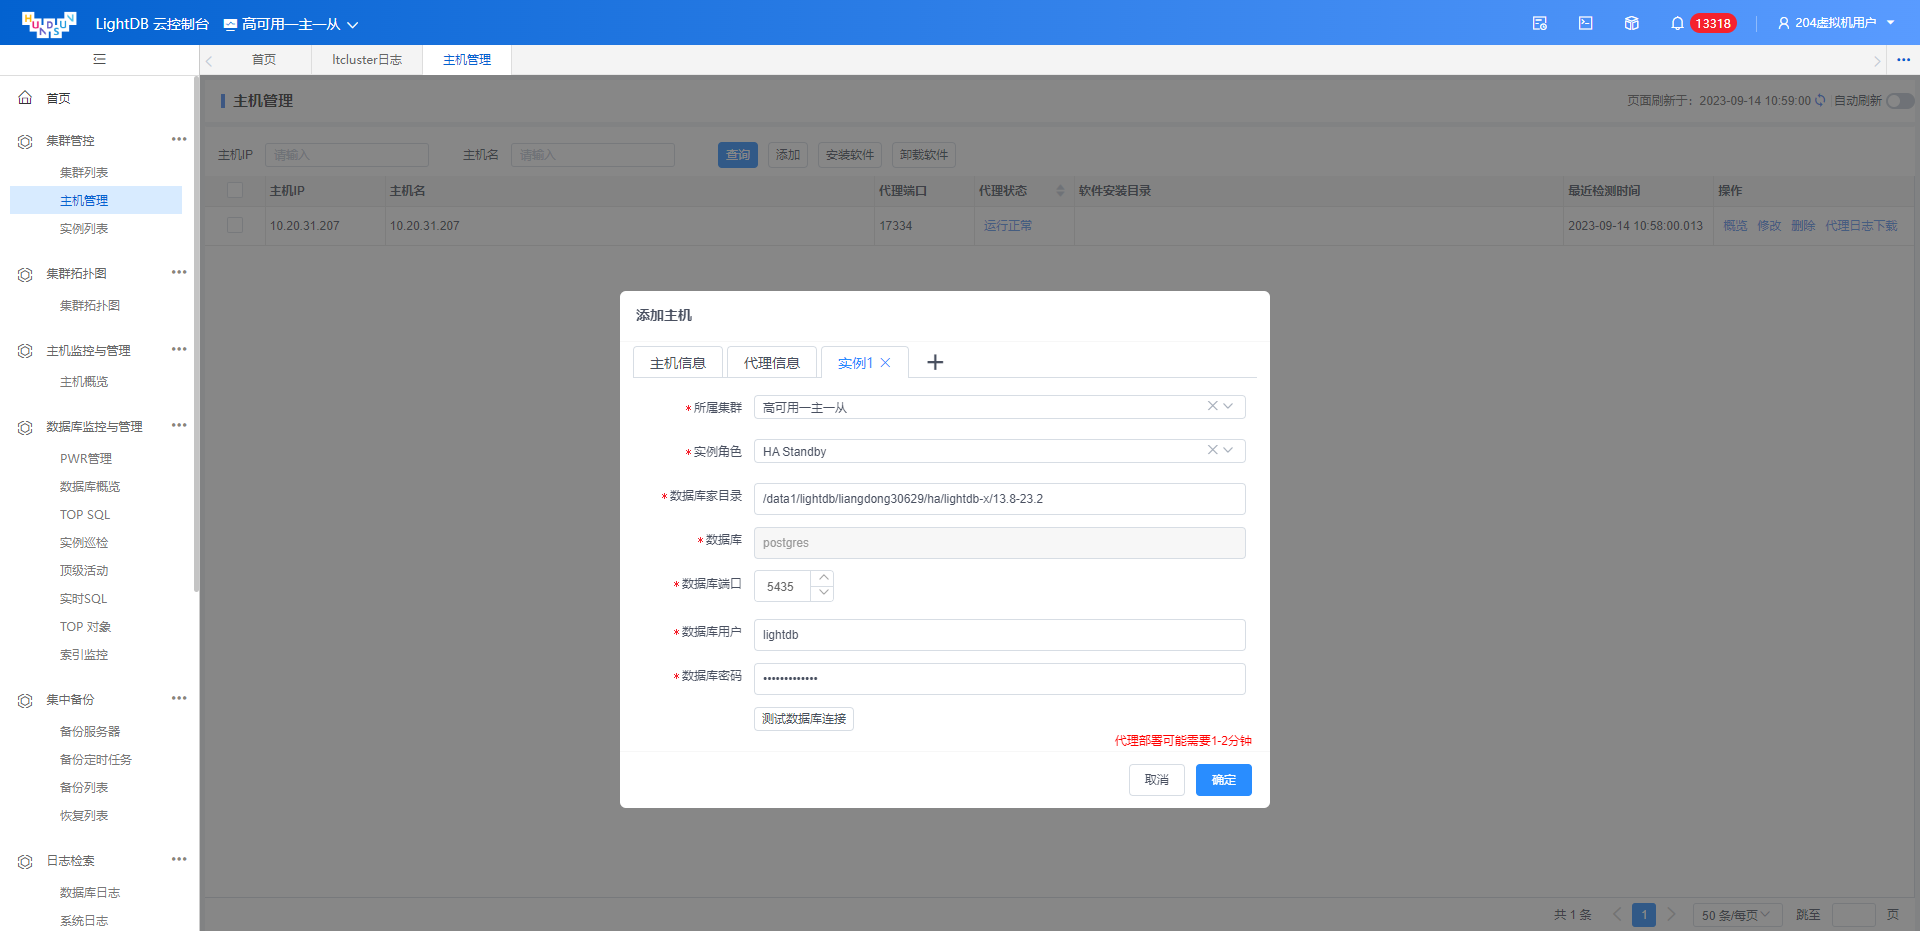Image resolution: width=1920 pixels, height=931 pixels.
Task: Click the 测试数据库连接 button
Action: point(804,719)
